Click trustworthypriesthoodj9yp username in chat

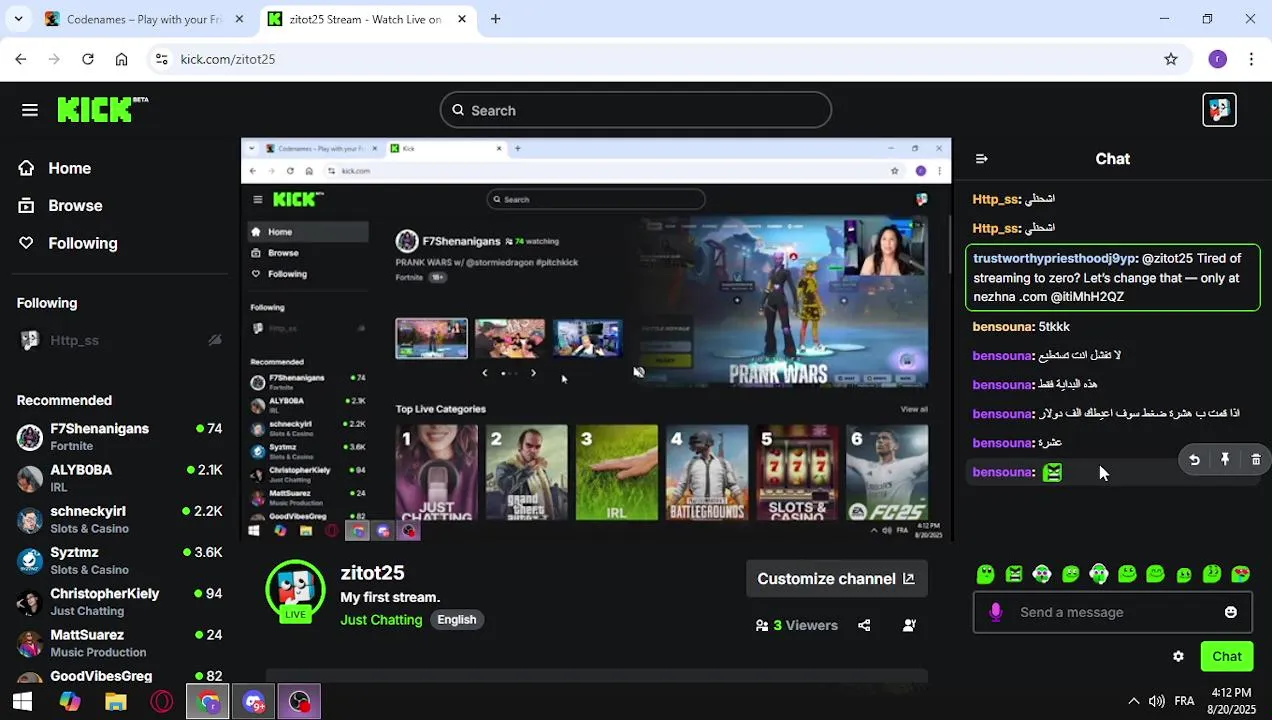[1054, 258]
